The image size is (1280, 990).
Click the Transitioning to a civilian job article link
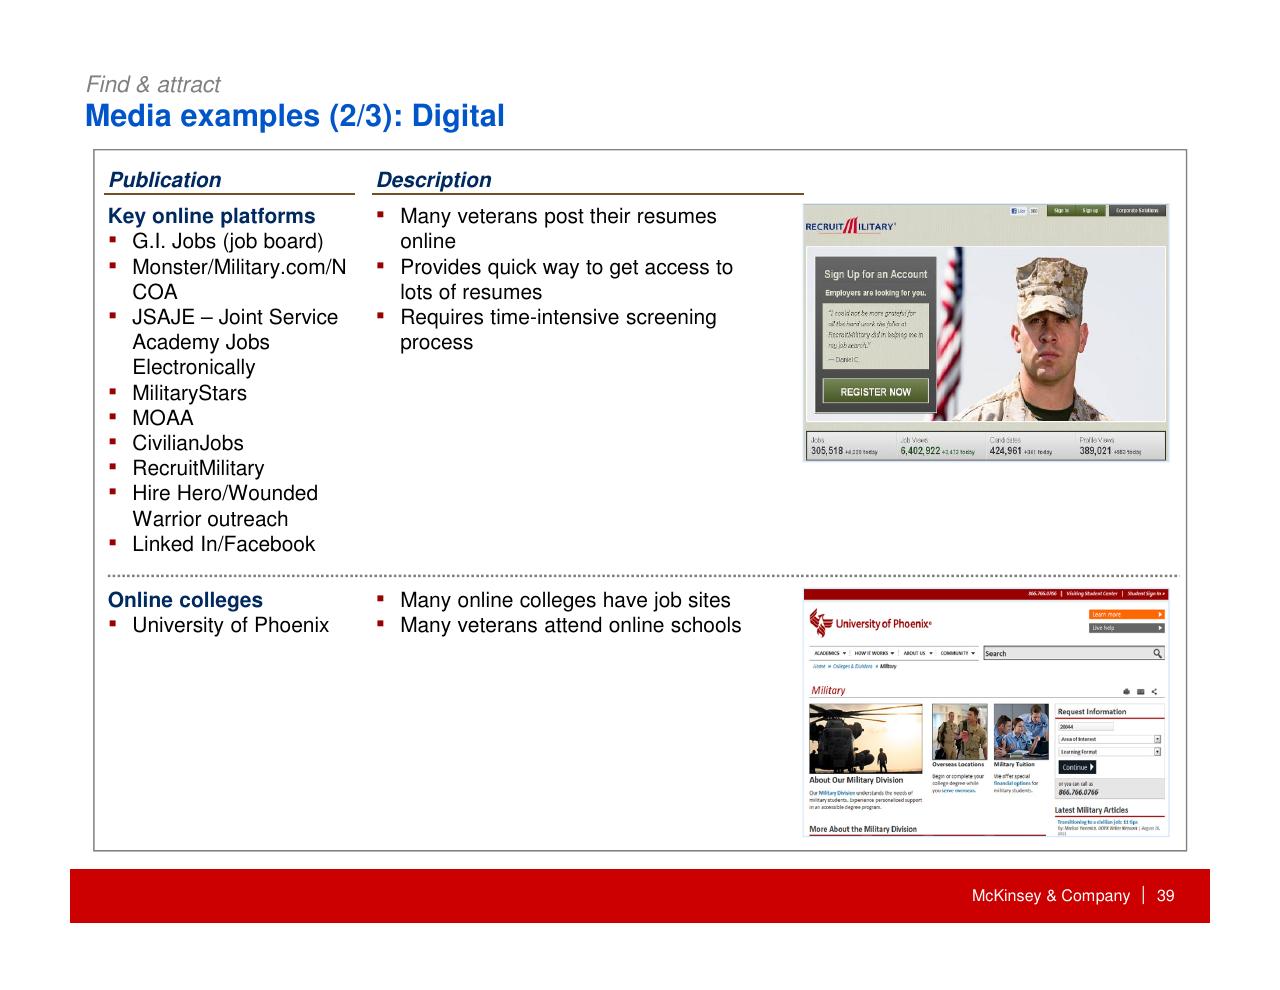(x=1097, y=822)
